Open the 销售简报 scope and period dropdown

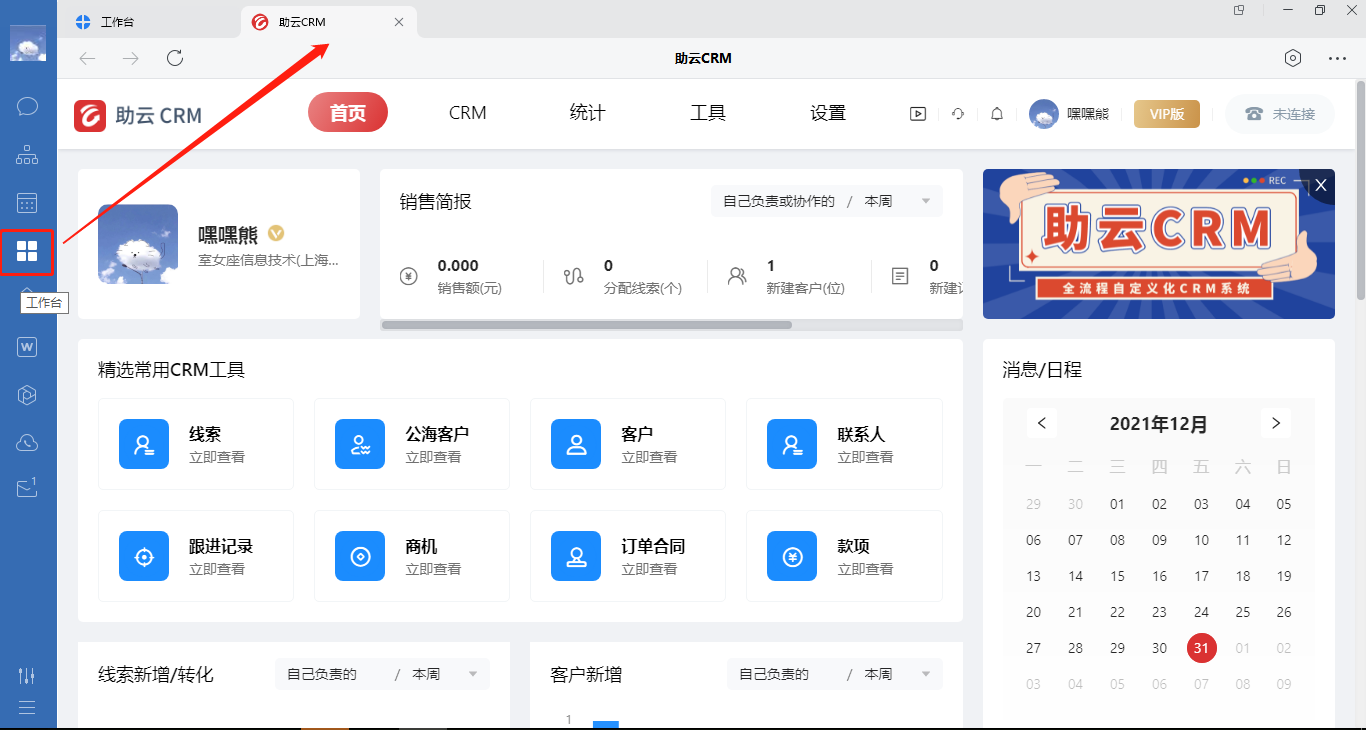826,201
